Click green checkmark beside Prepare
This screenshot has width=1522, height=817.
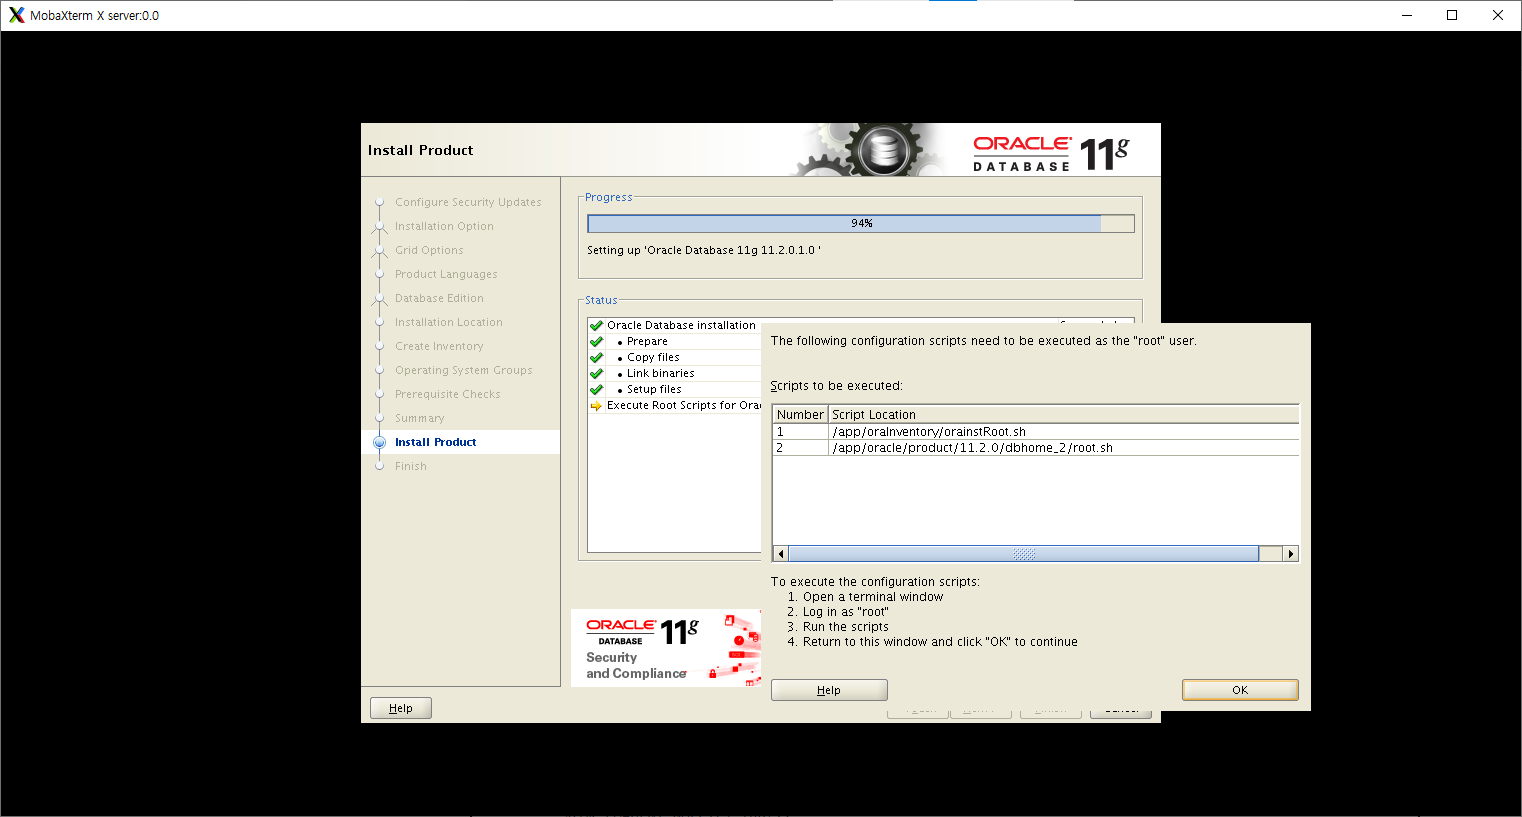[x=596, y=341]
